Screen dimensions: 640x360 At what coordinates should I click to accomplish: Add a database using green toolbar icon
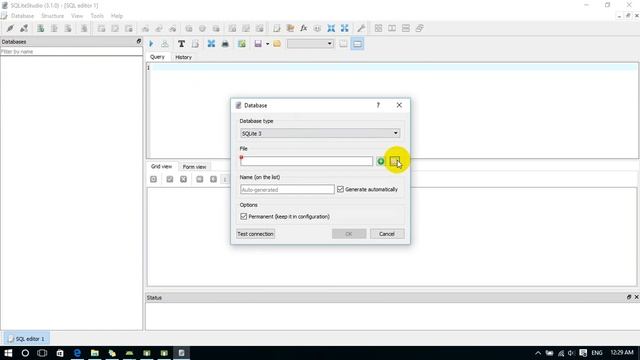coord(40,28)
